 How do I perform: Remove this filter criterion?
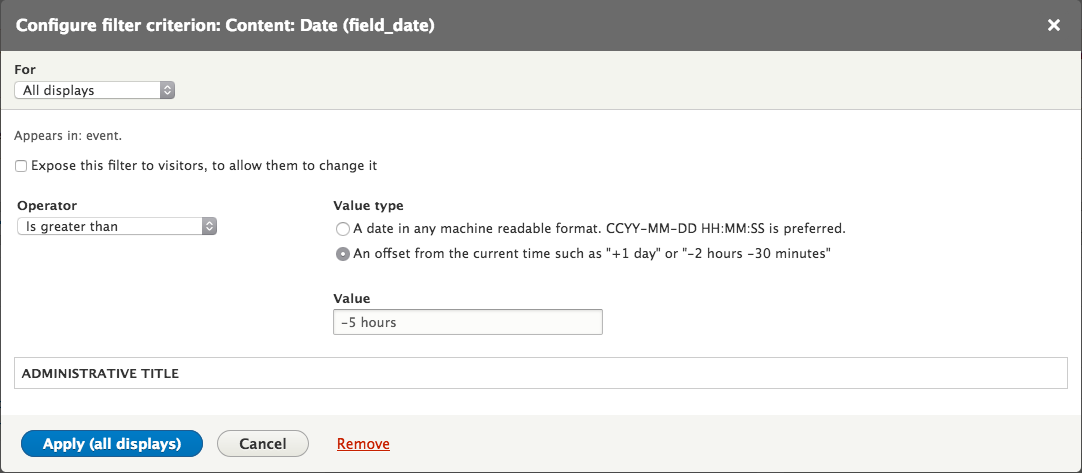363,444
